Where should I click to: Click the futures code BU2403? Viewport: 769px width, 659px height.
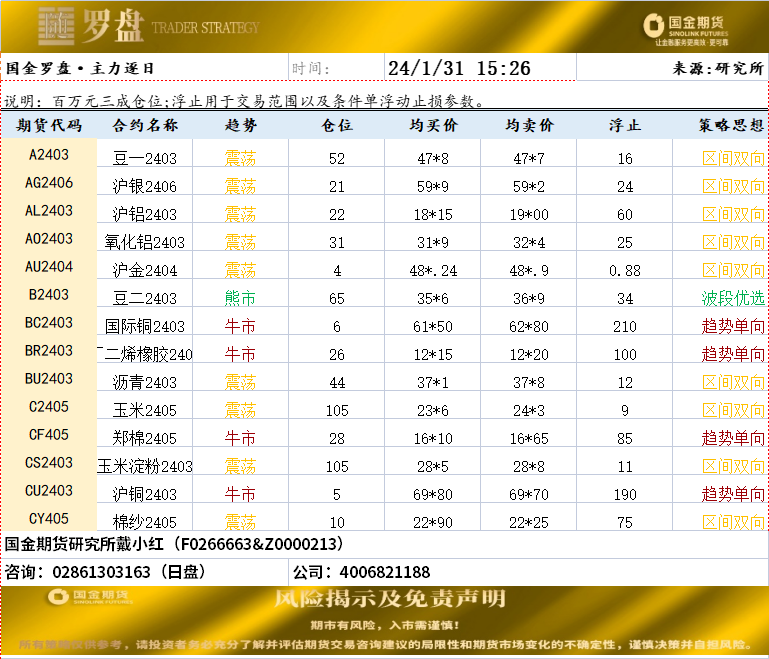(x=49, y=378)
